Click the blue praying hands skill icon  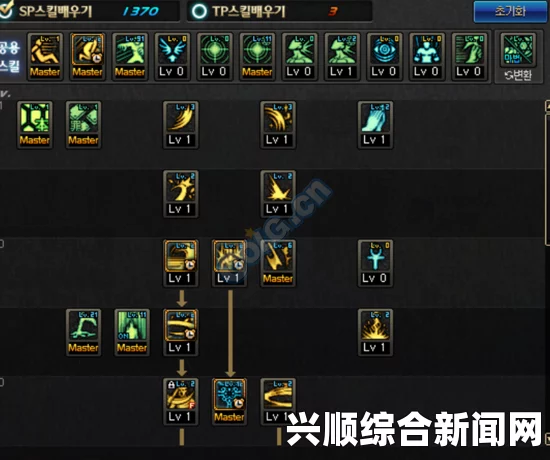(375, 118)
